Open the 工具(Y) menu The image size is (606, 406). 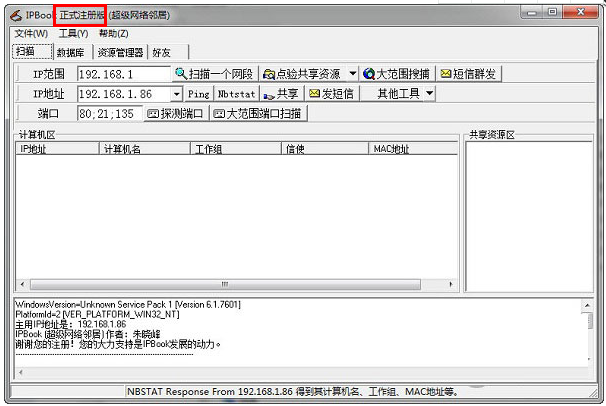point(73,34)
